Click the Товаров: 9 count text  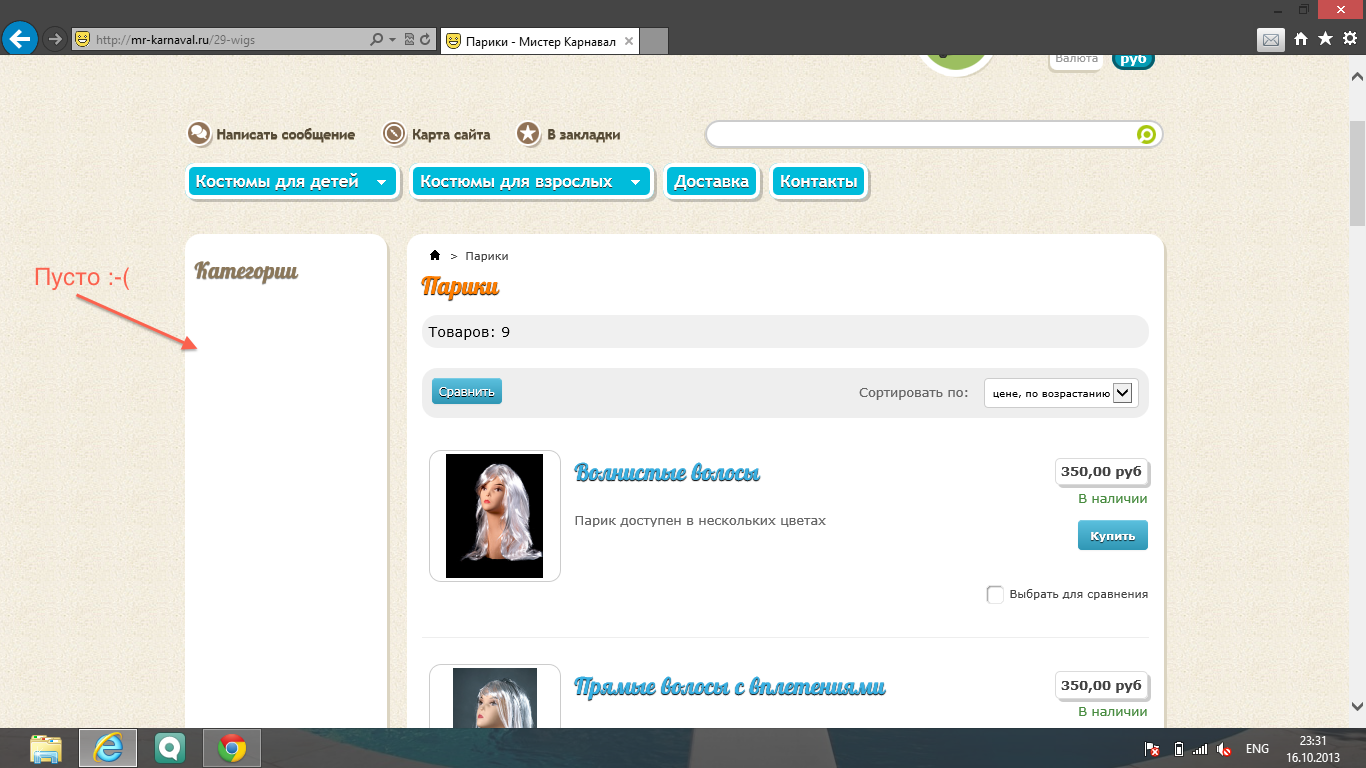click(x=469, y=332)
